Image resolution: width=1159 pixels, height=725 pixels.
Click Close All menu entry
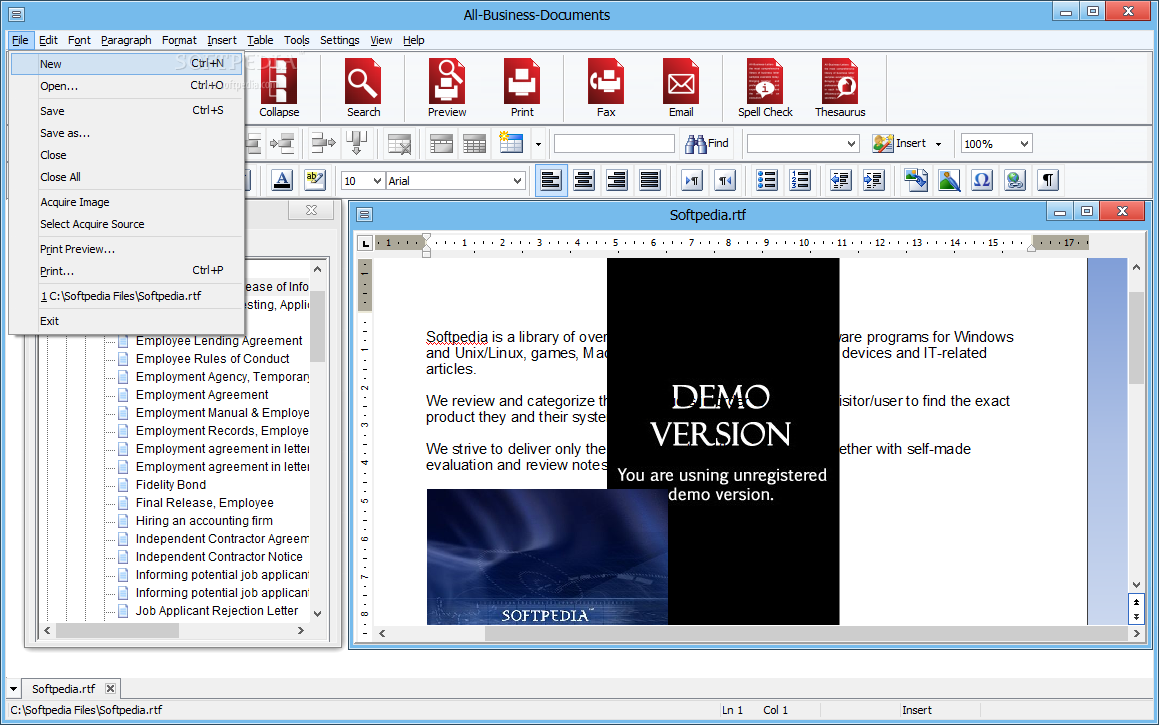pos(126,177)
